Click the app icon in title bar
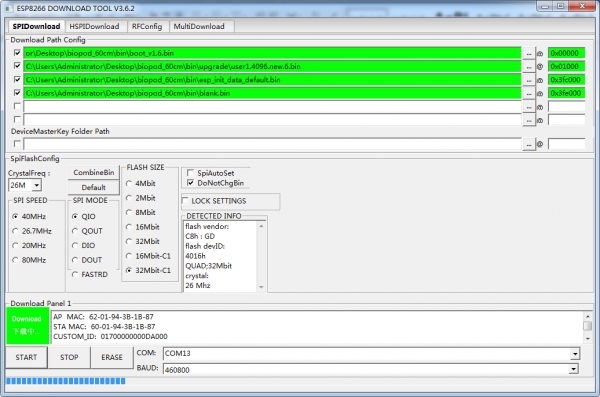The height and width of the screenshot is (397, 600). pyautogui.click(x=9, y=8)
